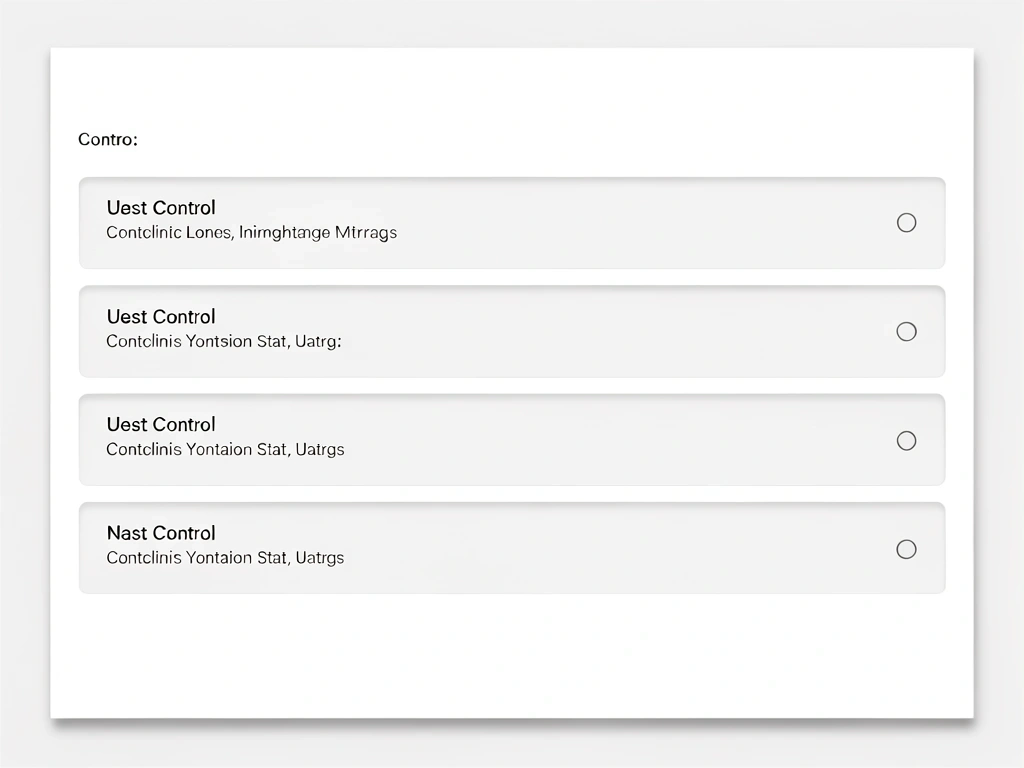Click the Nast Control subtitle text

click(x=225, y=558)
